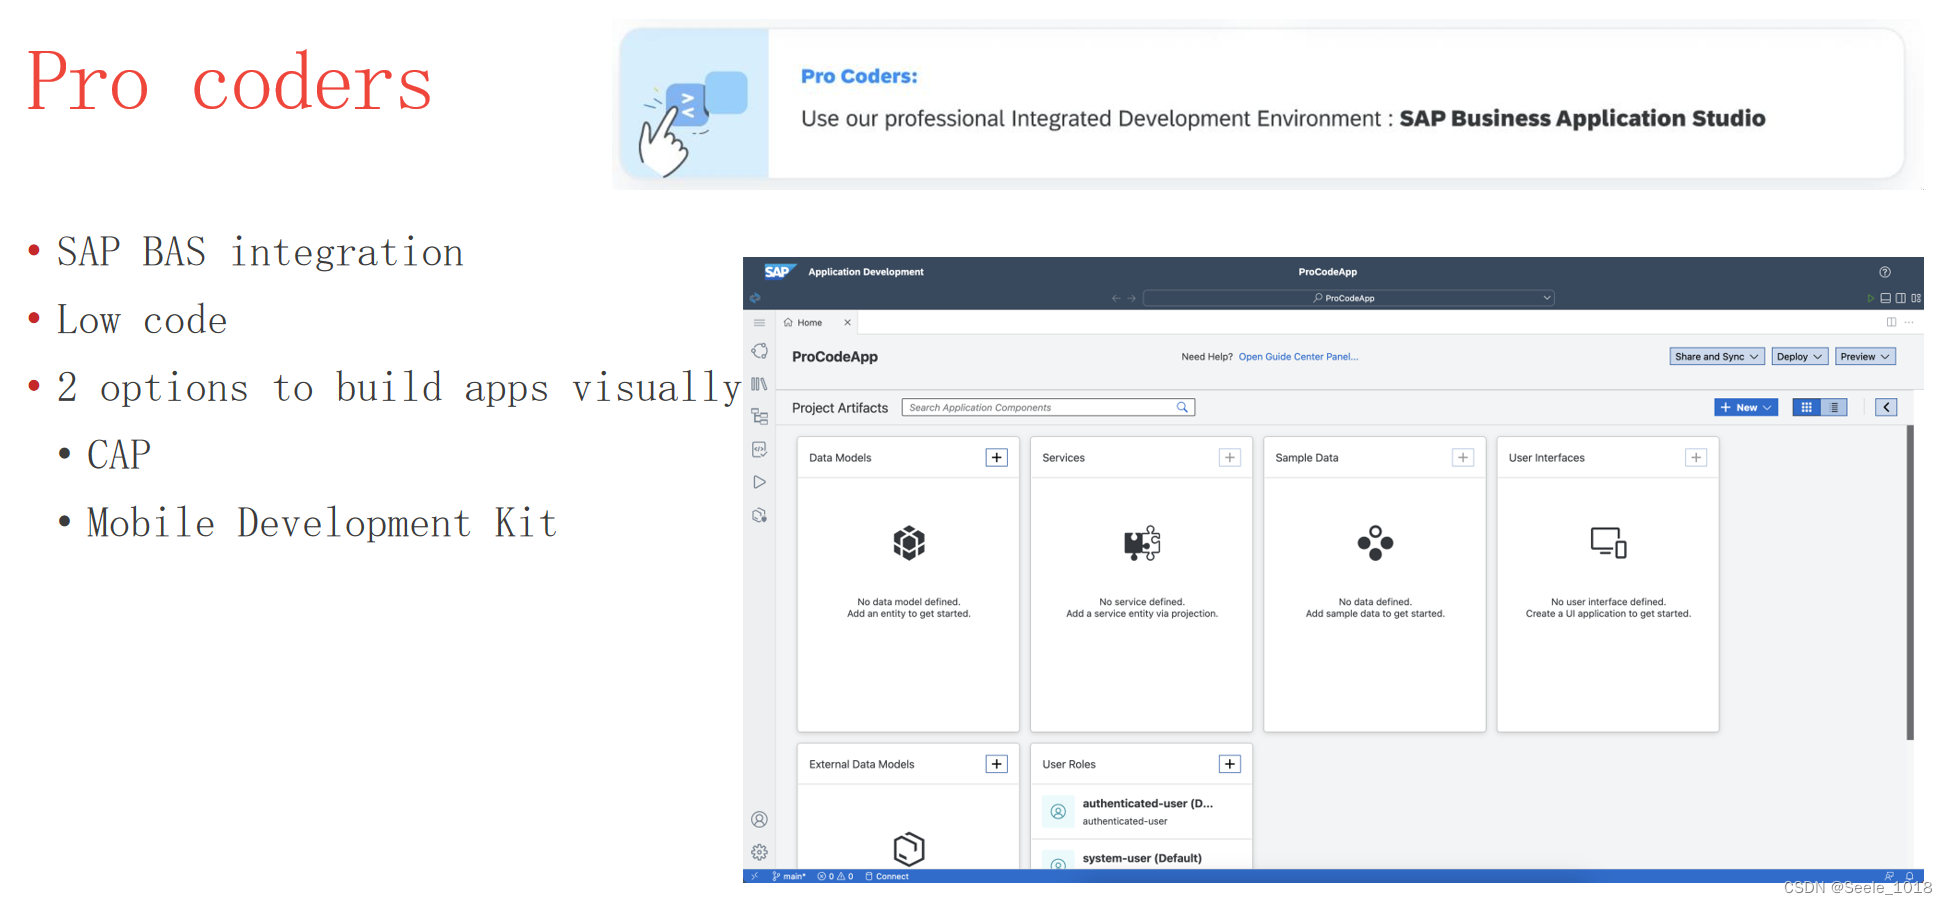Open the hamburger menu in the sidebar
Image resolution: width=1948 pixels, height=904 pixels.
759,323
